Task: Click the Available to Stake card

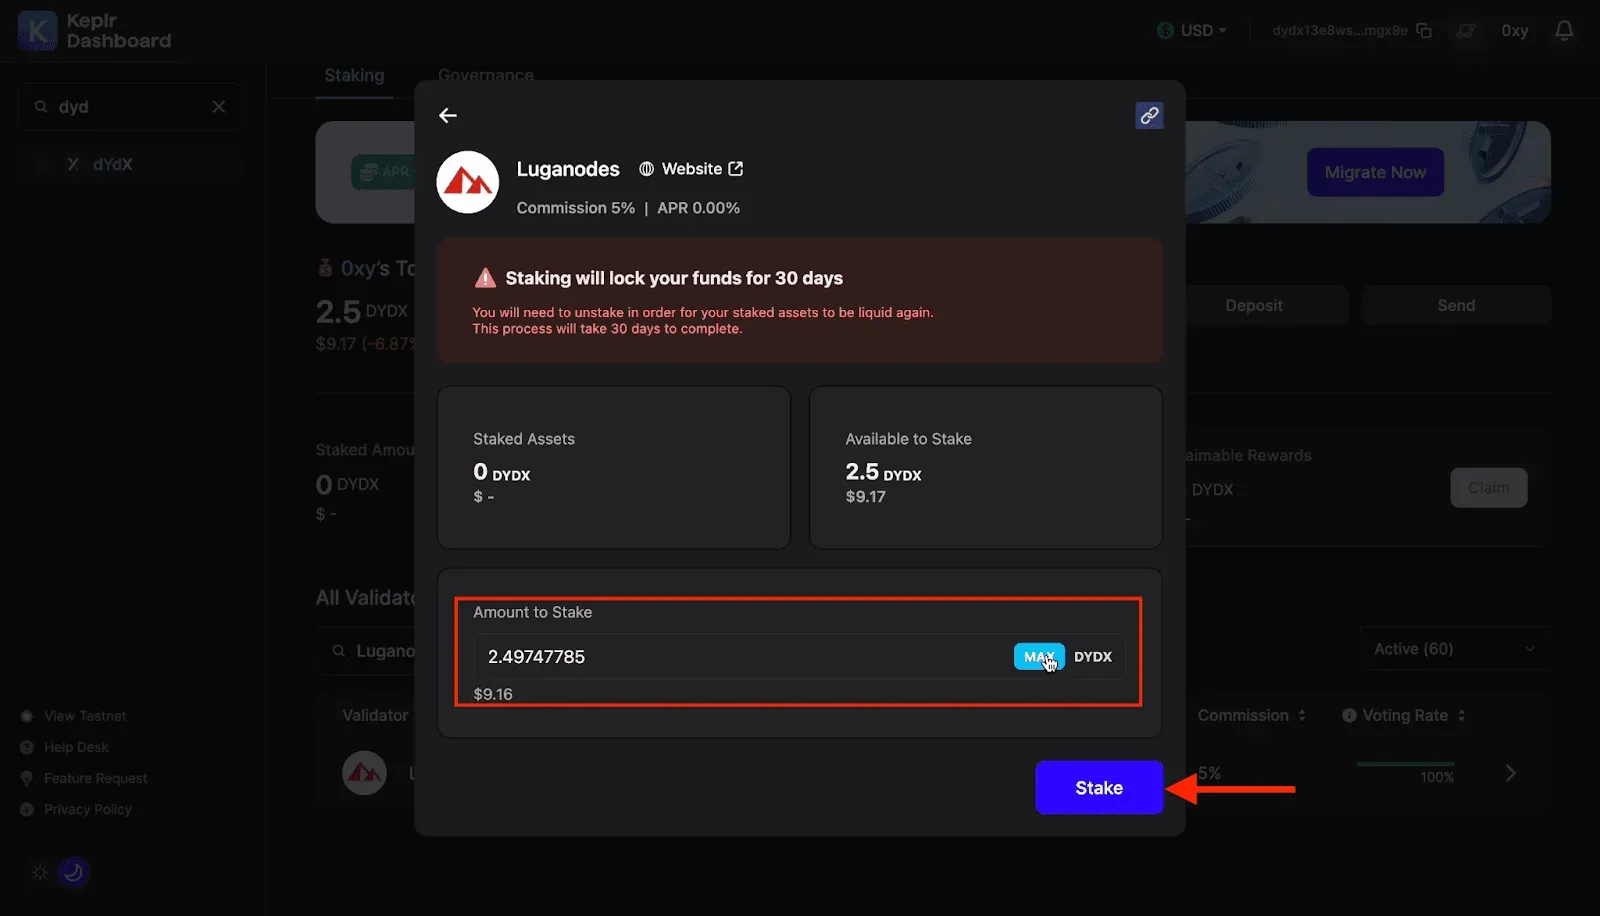Action: (x=986, y=467)
